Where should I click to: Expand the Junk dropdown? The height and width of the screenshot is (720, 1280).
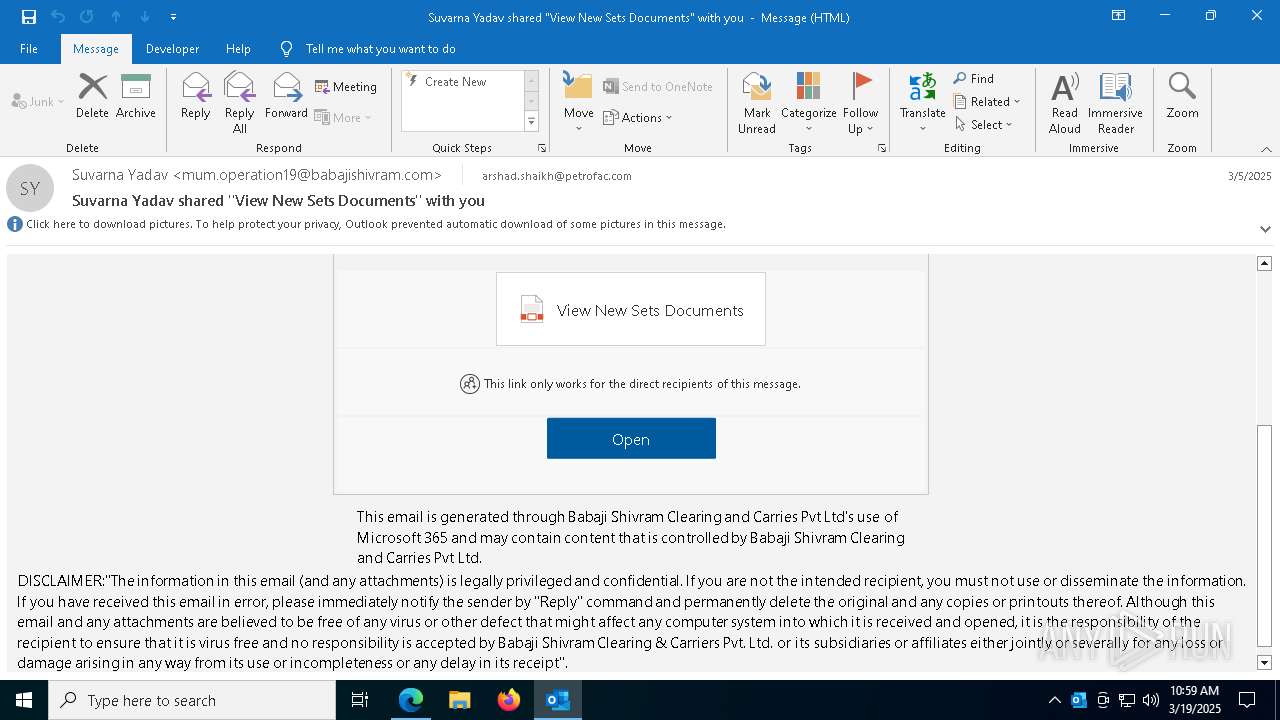(x=38, y=102)
